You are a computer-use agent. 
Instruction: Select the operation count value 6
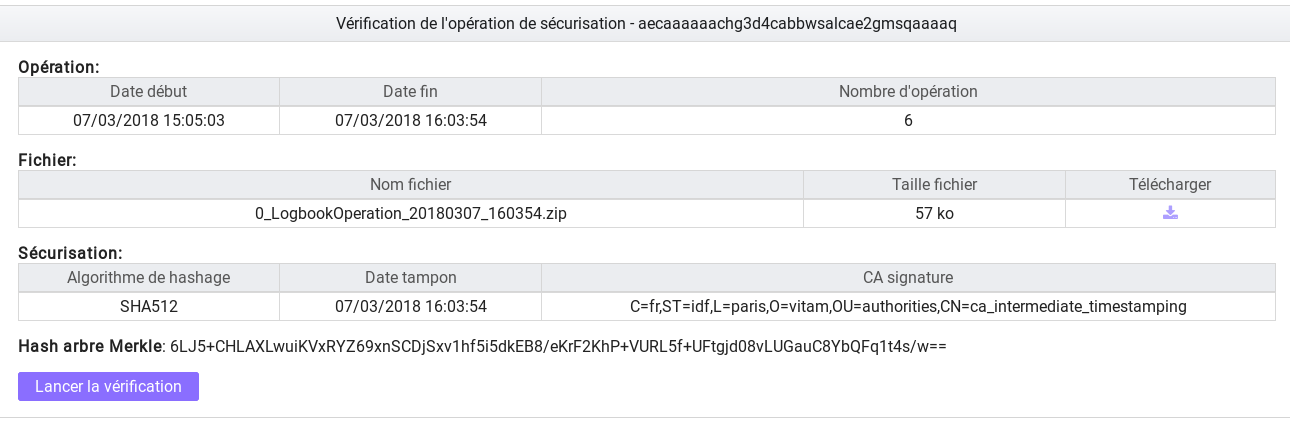click(908, 120)
